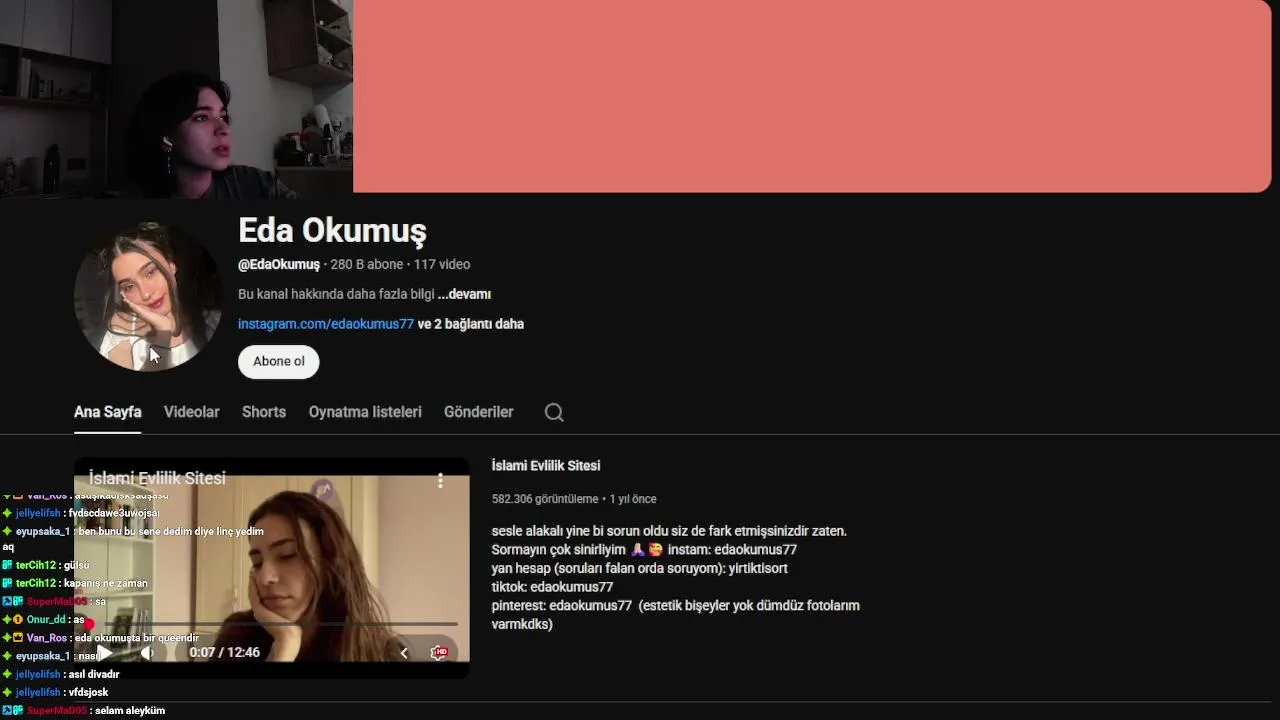Viewport: 1280px width, 720px height.
Task: Click the Eda Okumuş channel avatar
Action: 148,296
